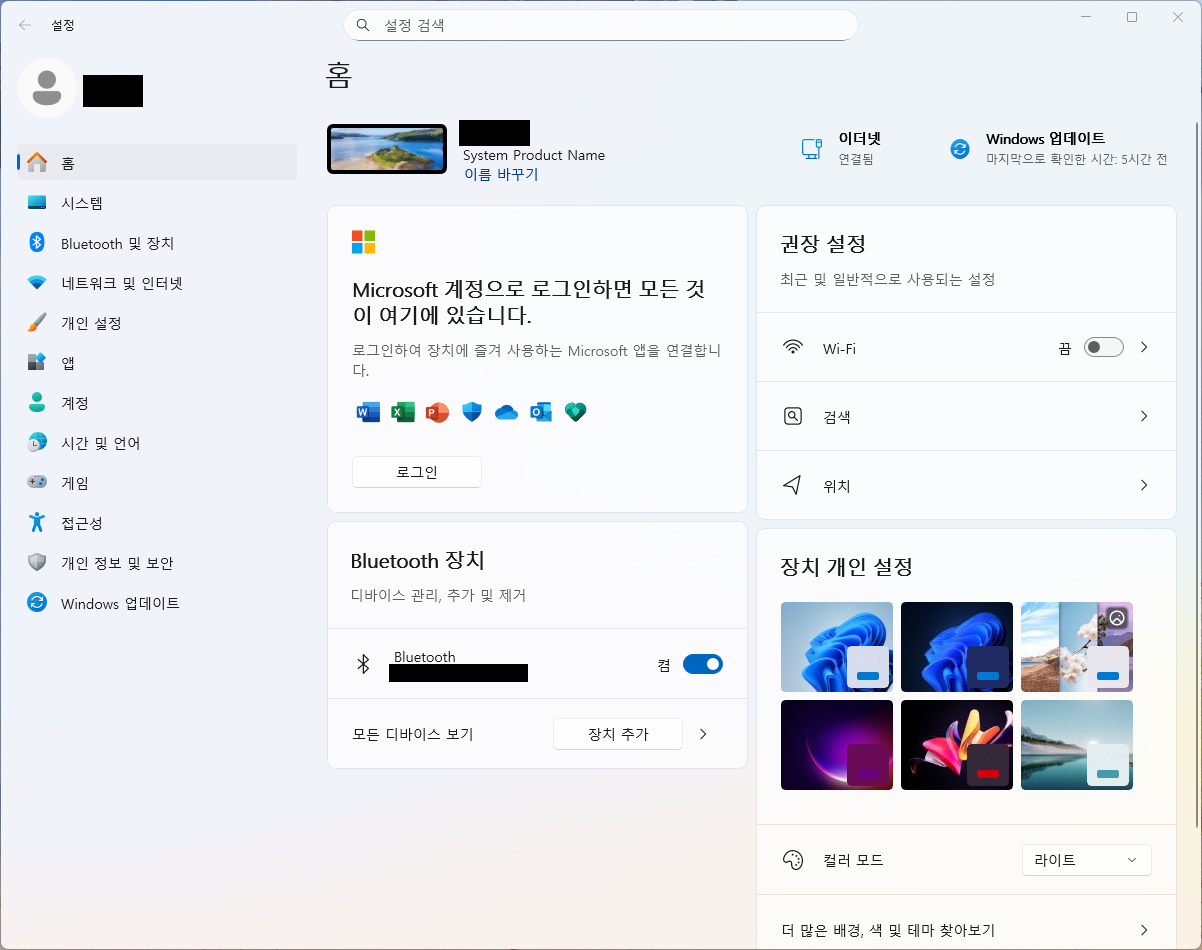The image size is (1202, 950).
Task: Open the 컬러 모드 라이트 dropdown
Action: tap(1087, 860)
